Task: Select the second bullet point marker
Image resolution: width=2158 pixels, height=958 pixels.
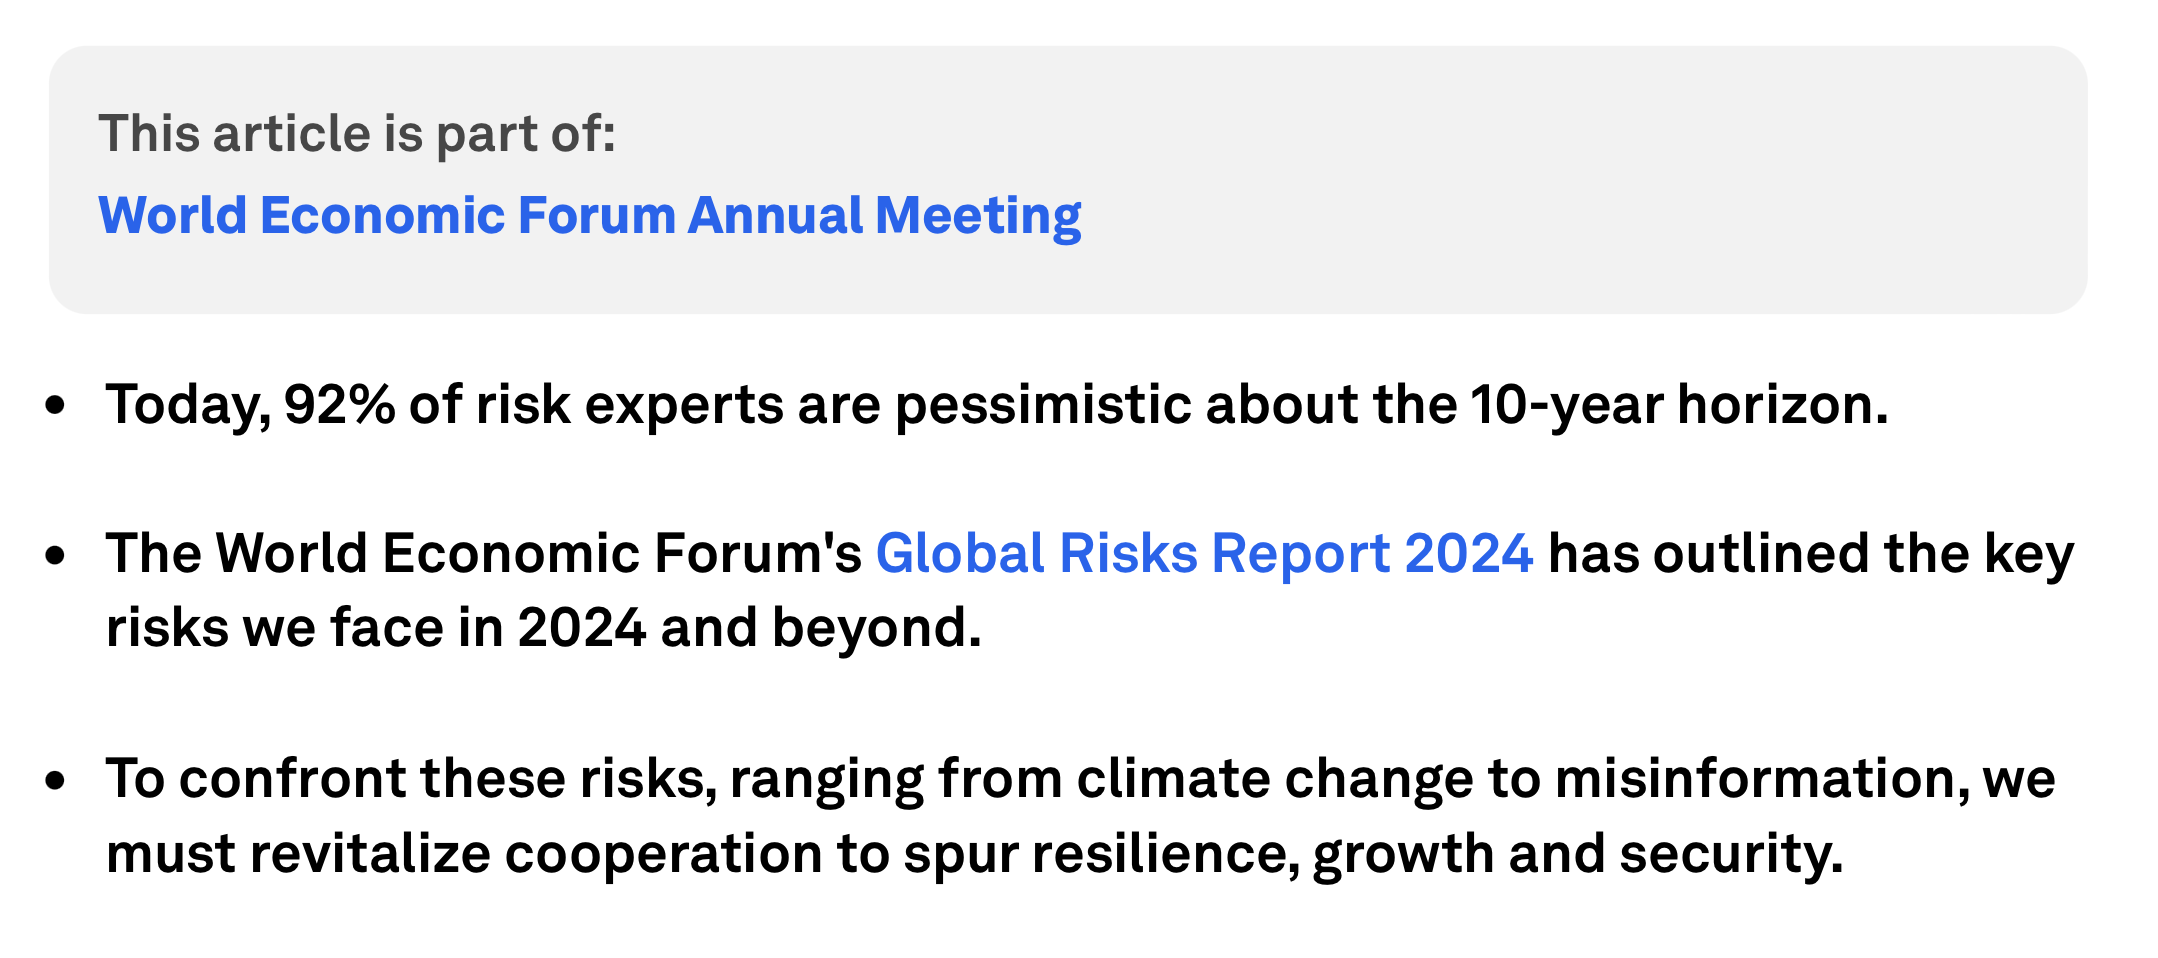Action: (56, 555)
